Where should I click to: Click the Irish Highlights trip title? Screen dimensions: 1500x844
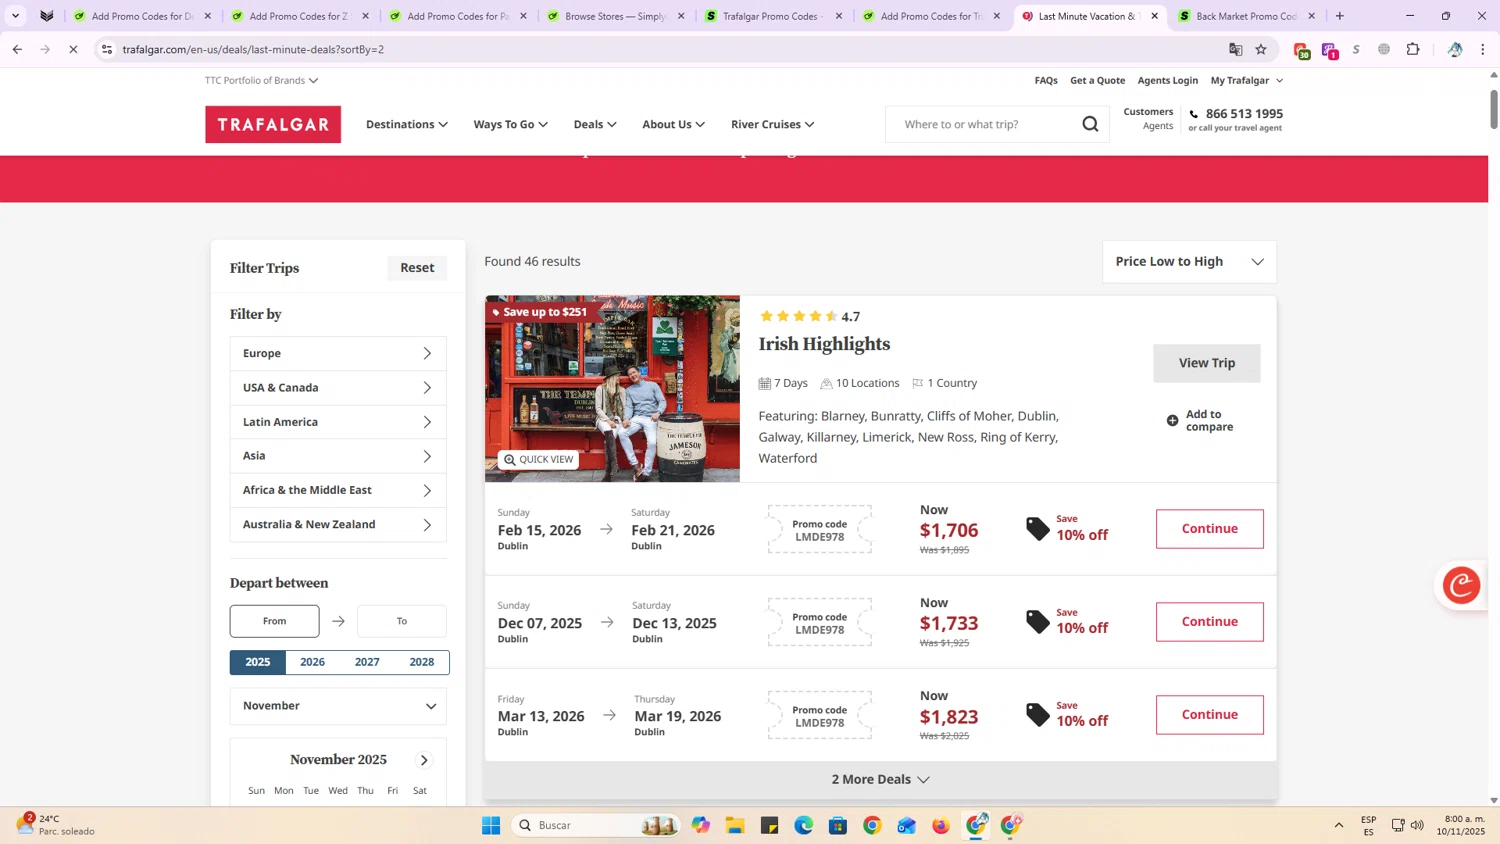(824, 344)
